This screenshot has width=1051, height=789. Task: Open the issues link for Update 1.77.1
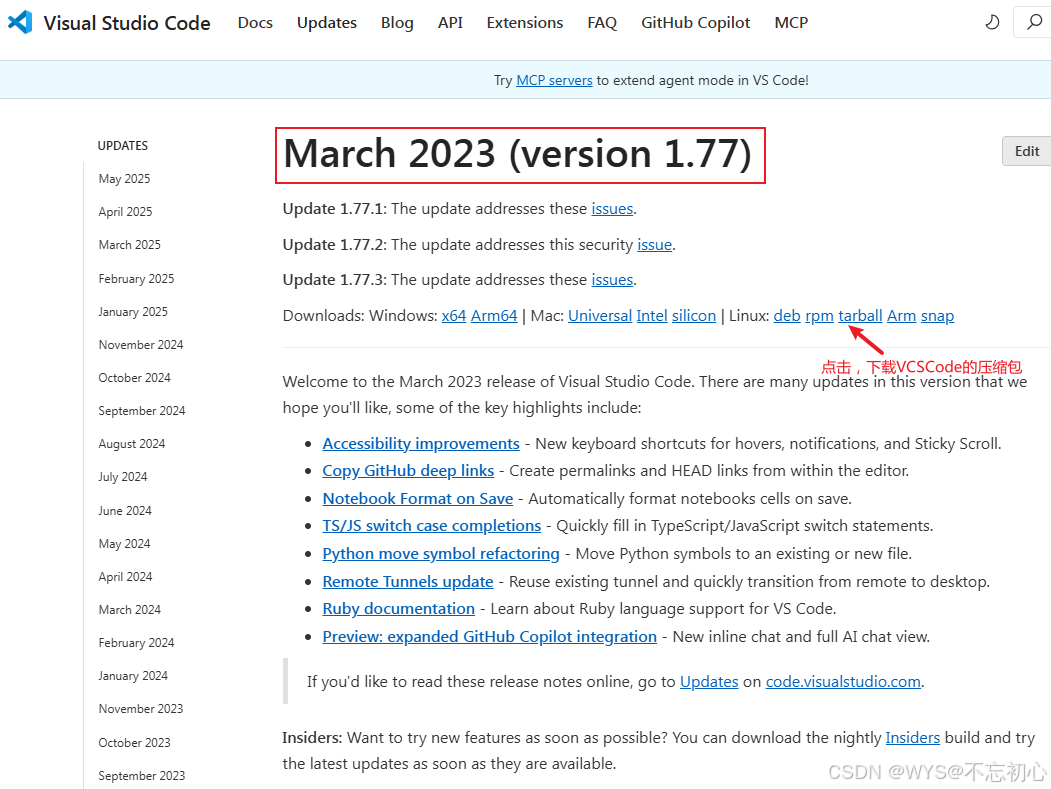(612, 209)
